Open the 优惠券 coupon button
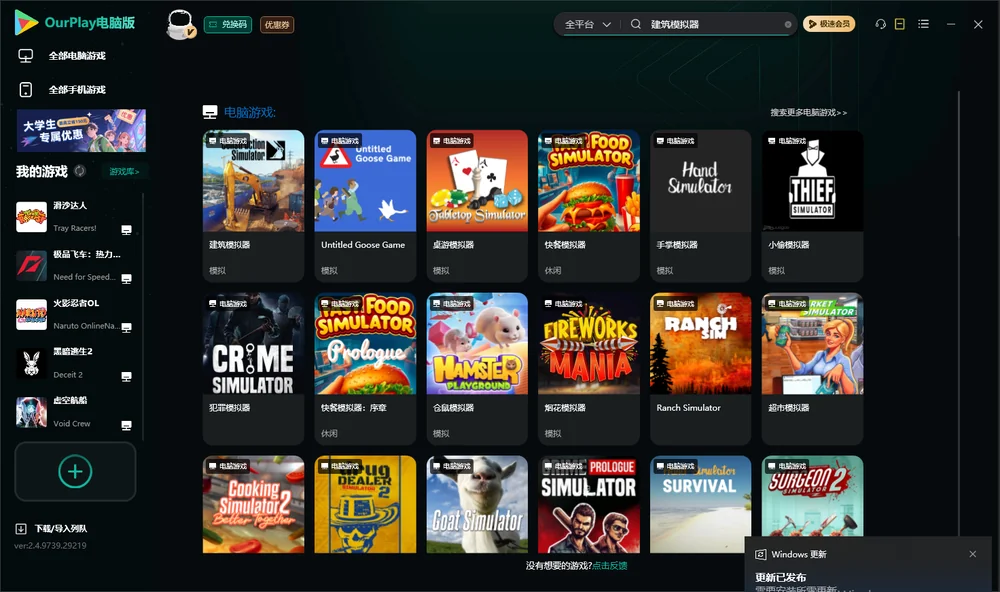 (277, 24)
